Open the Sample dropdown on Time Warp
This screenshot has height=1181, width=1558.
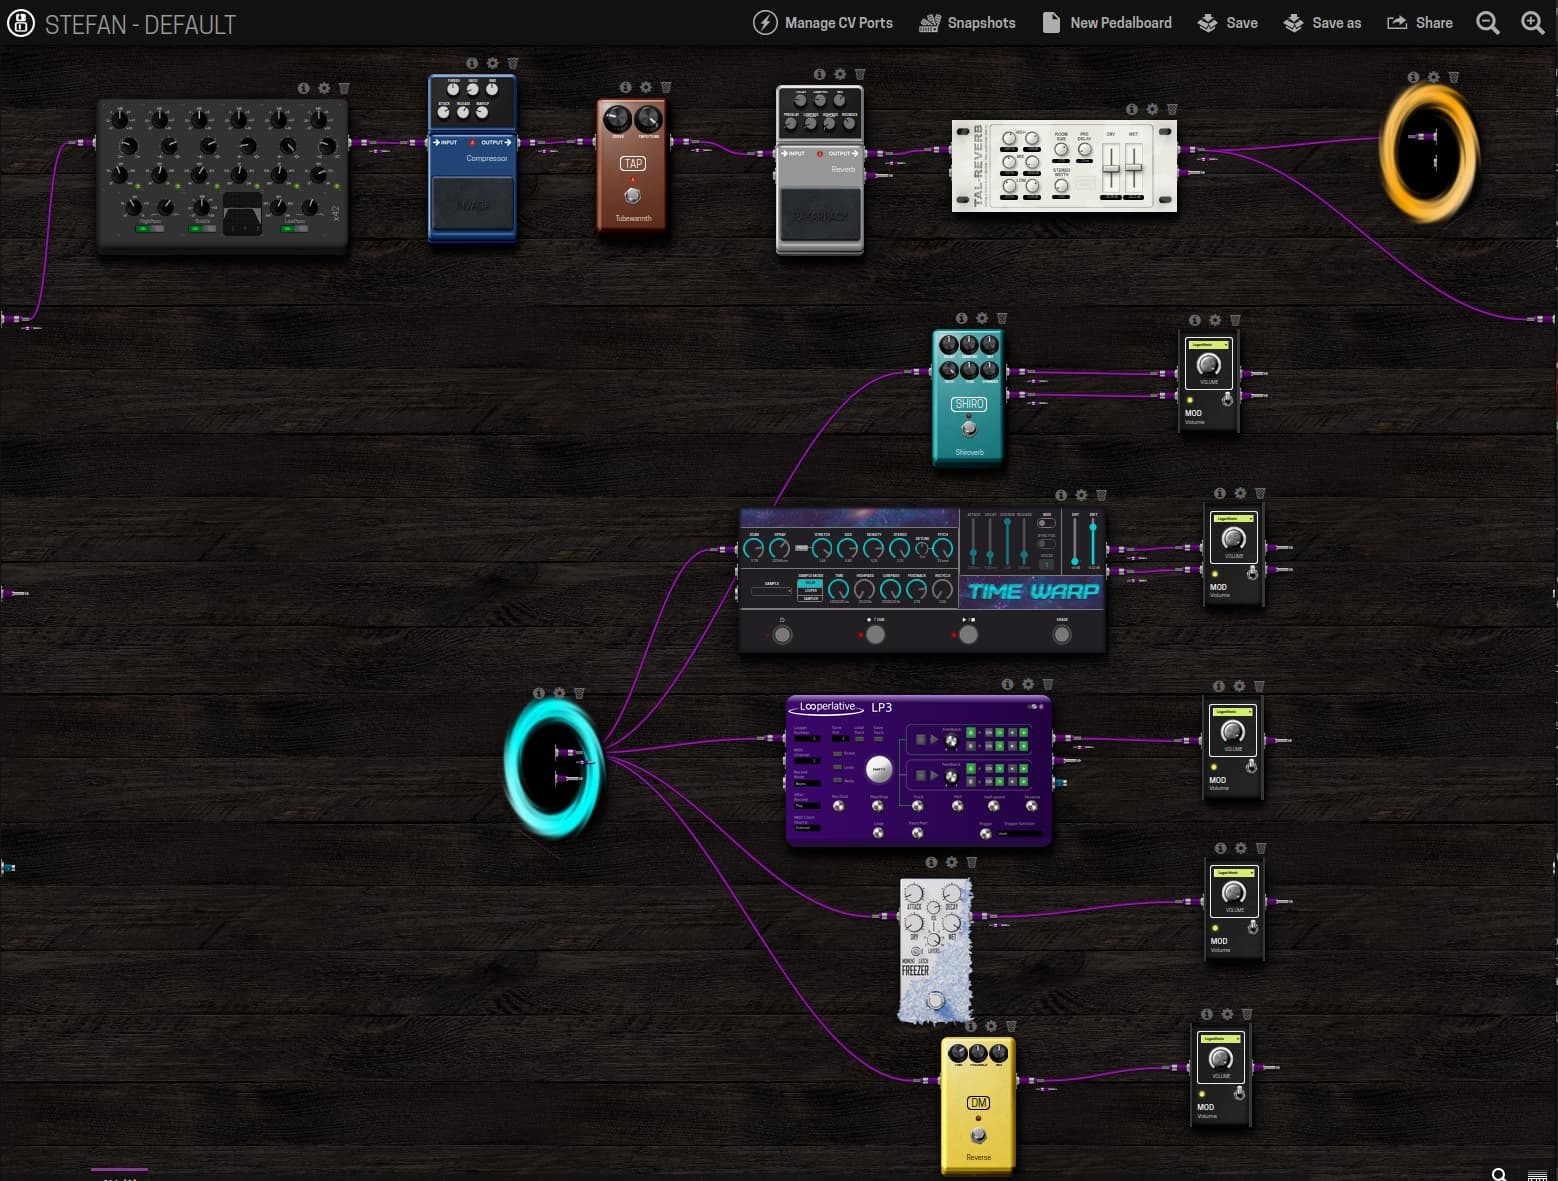(771, 591)
